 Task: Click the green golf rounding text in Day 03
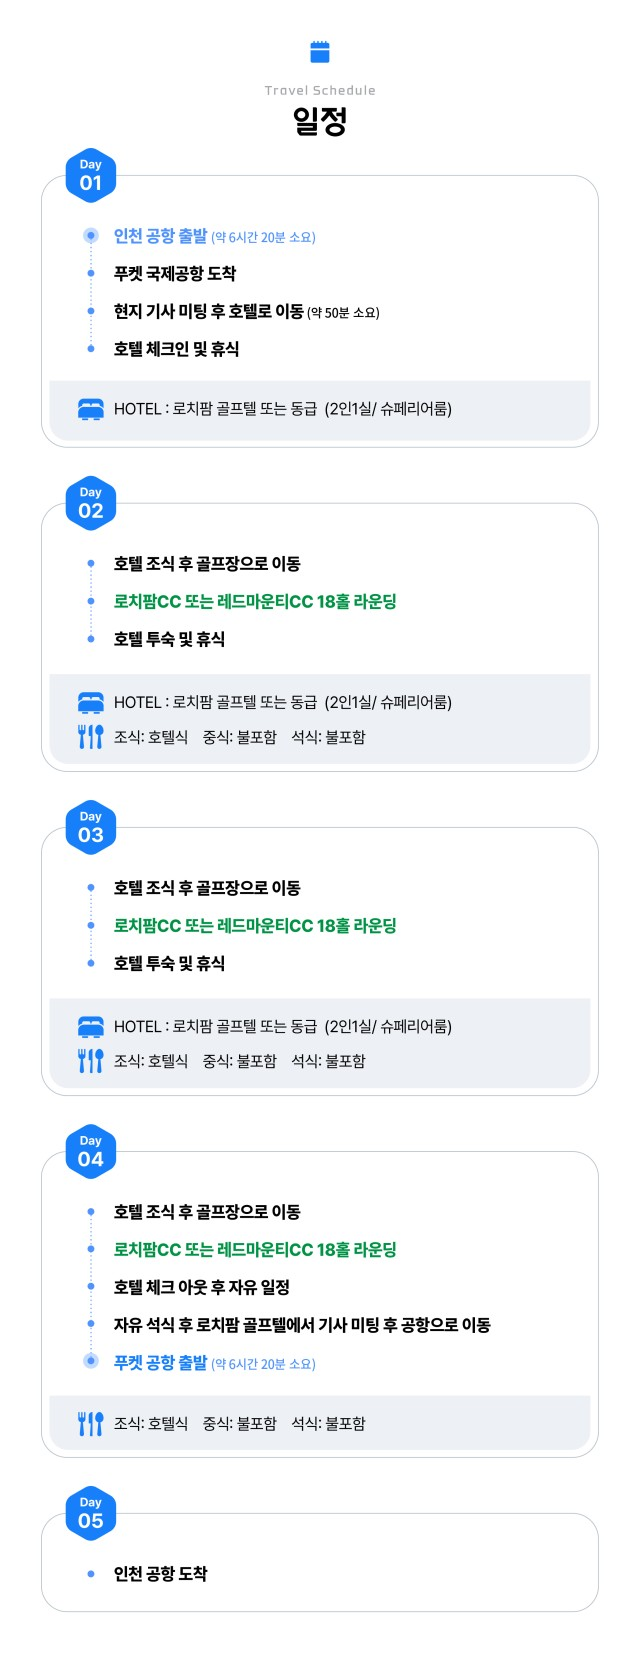pos(255,926)
